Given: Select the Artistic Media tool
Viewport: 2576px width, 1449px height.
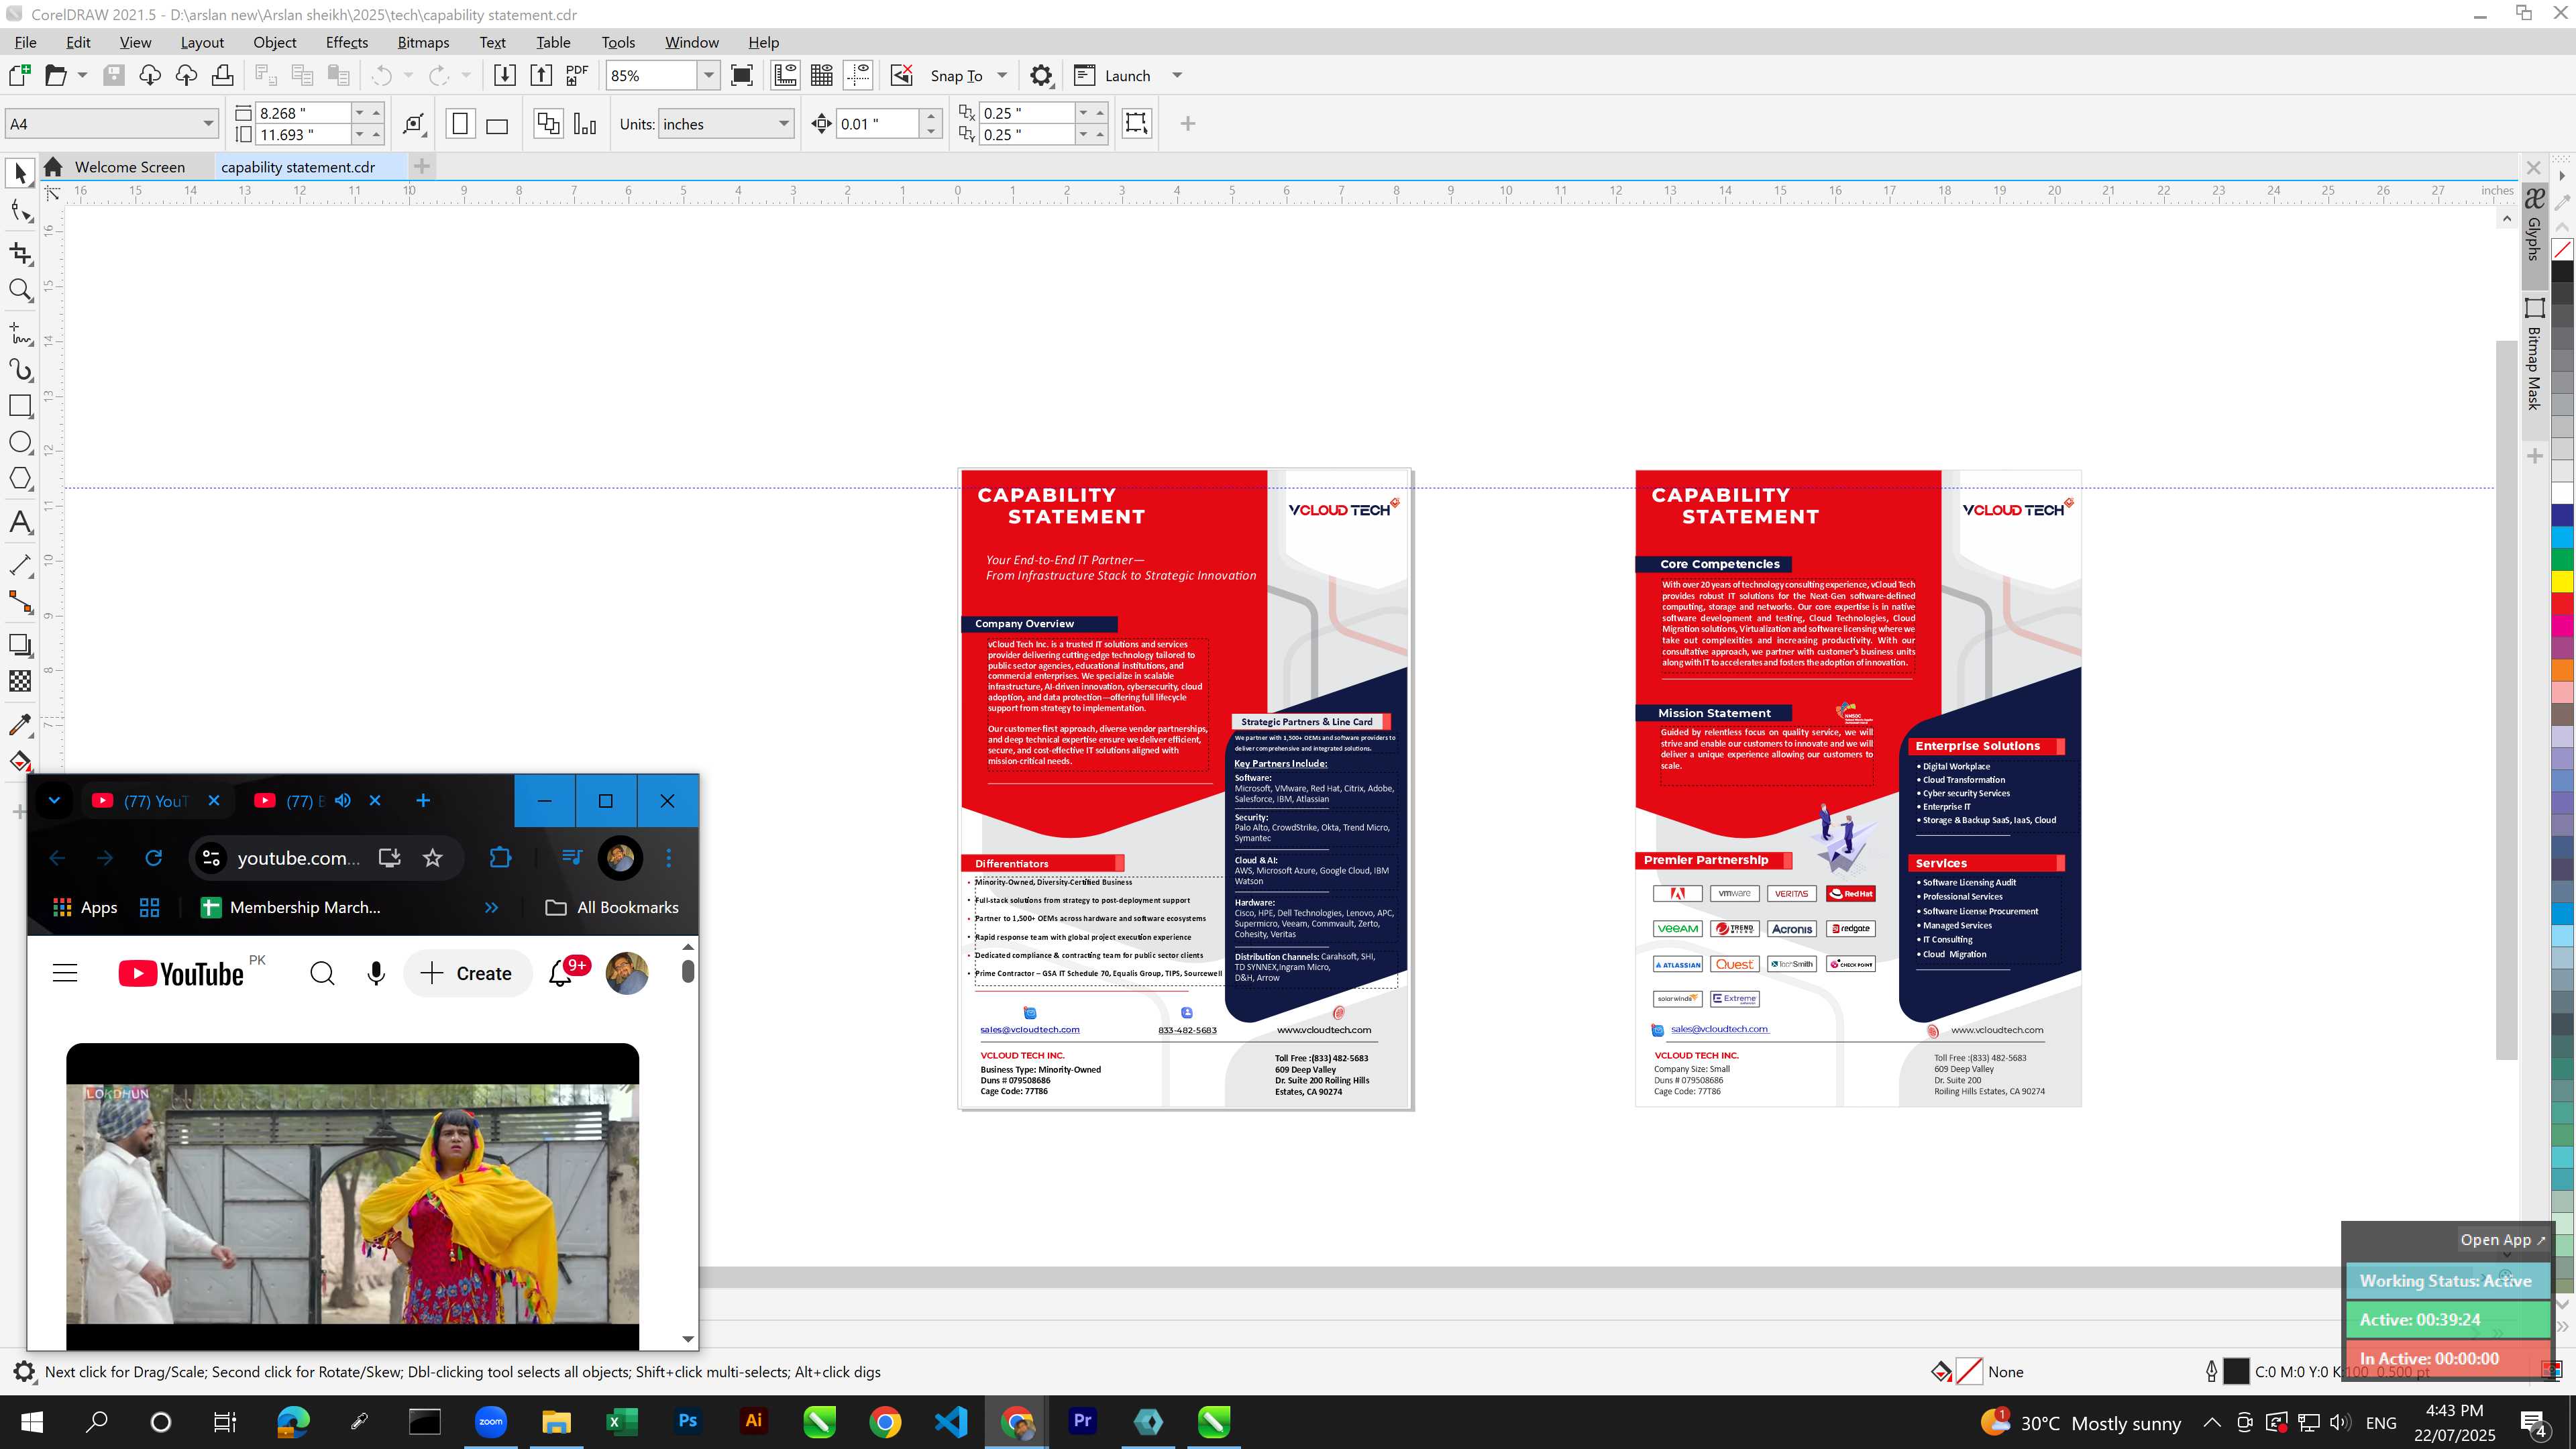Looking at the screenshot, I should pos(20,370).
